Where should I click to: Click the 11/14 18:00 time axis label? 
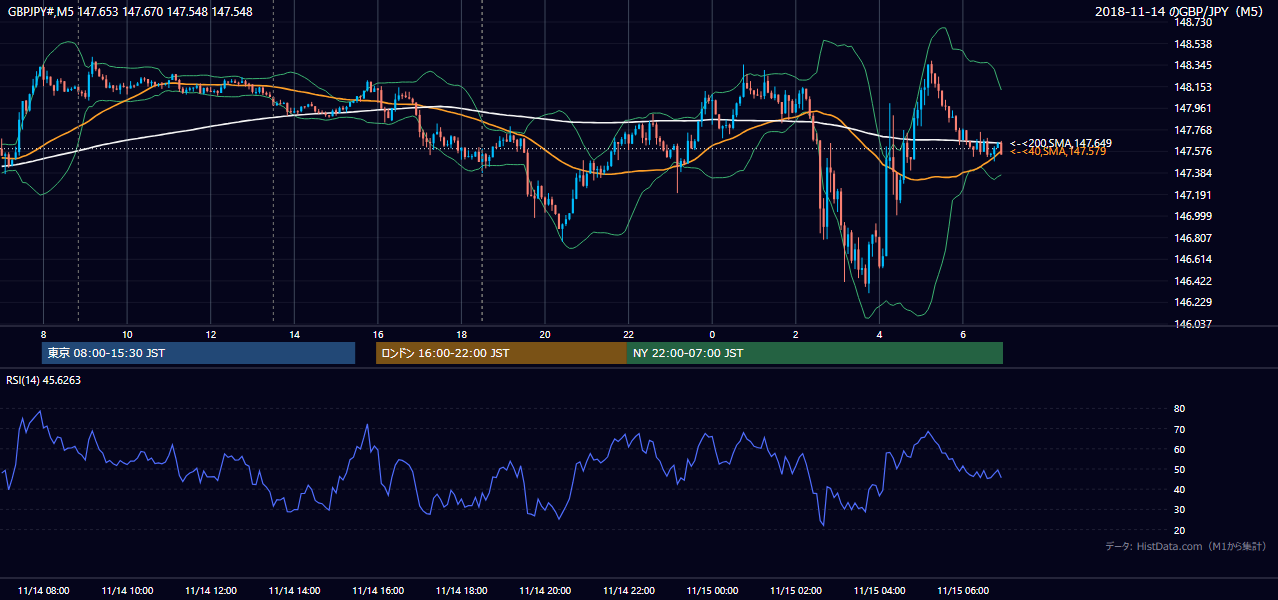[461, 591]
